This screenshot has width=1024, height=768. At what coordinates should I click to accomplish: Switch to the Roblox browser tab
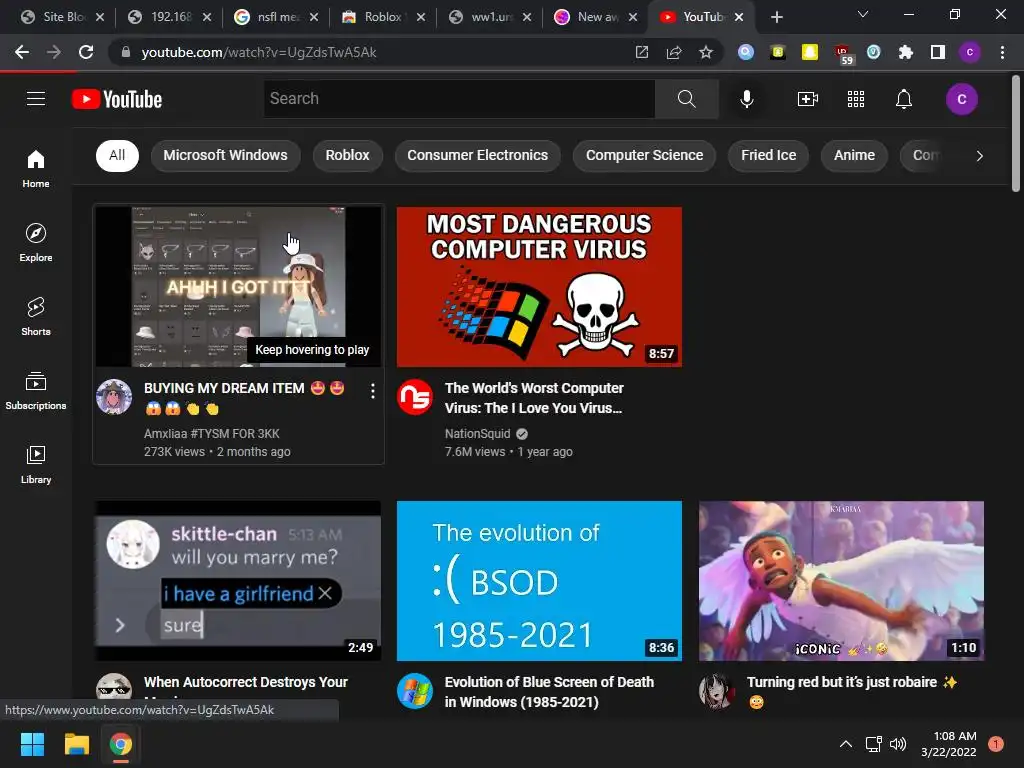point(382,17)
